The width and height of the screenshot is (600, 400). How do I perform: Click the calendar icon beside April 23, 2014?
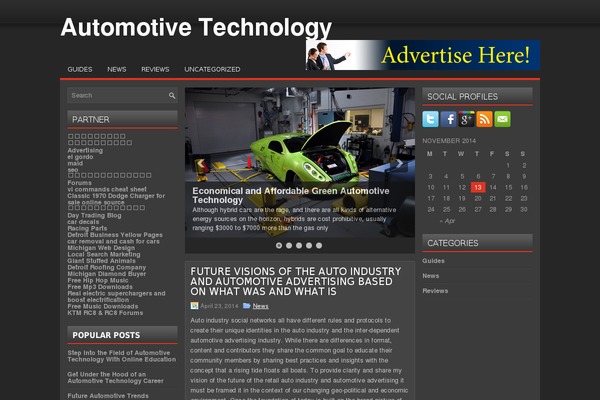coord(194,306)
